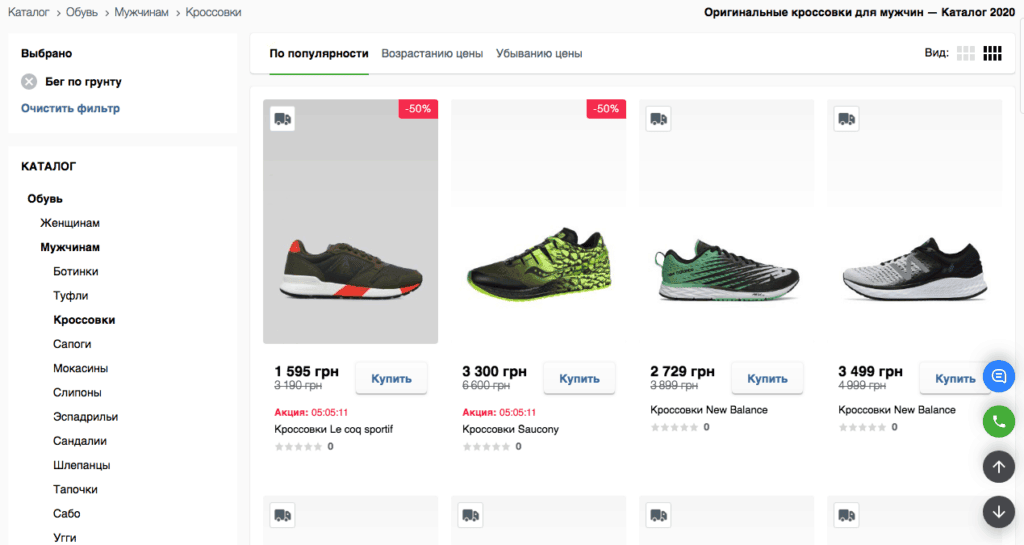Open 'Угги' subcategory

(x=65, y=538)
